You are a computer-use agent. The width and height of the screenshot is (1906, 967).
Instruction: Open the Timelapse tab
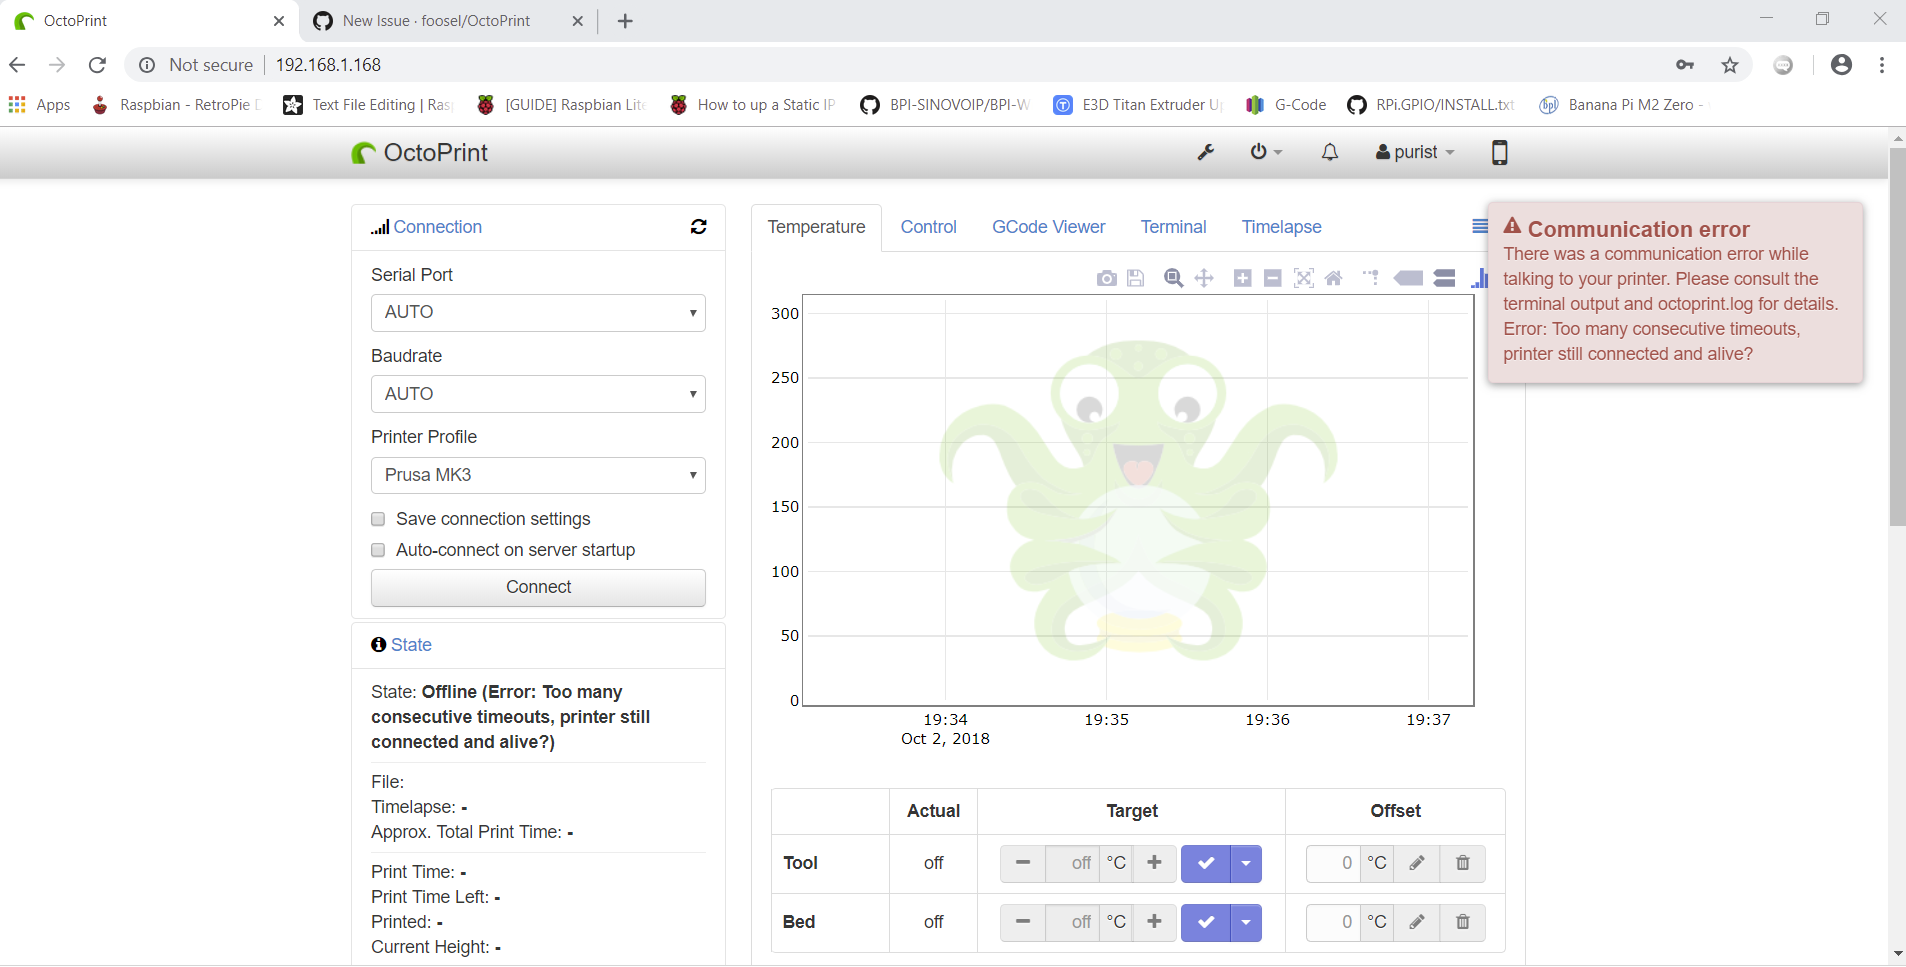click(1281, 227)
